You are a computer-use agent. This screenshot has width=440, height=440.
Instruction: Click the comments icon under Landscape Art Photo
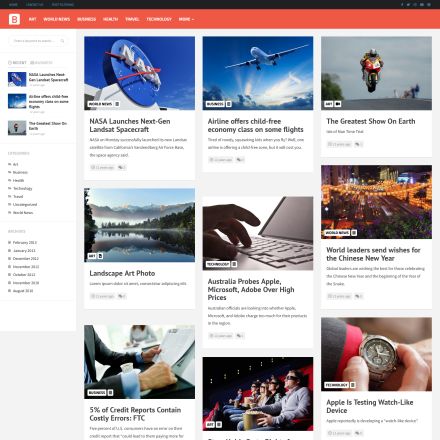(x=120, y=296)
